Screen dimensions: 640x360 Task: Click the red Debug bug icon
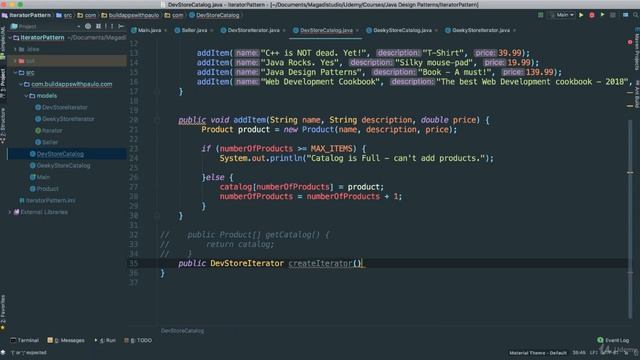pyautogui.click(x=592, y=15)
